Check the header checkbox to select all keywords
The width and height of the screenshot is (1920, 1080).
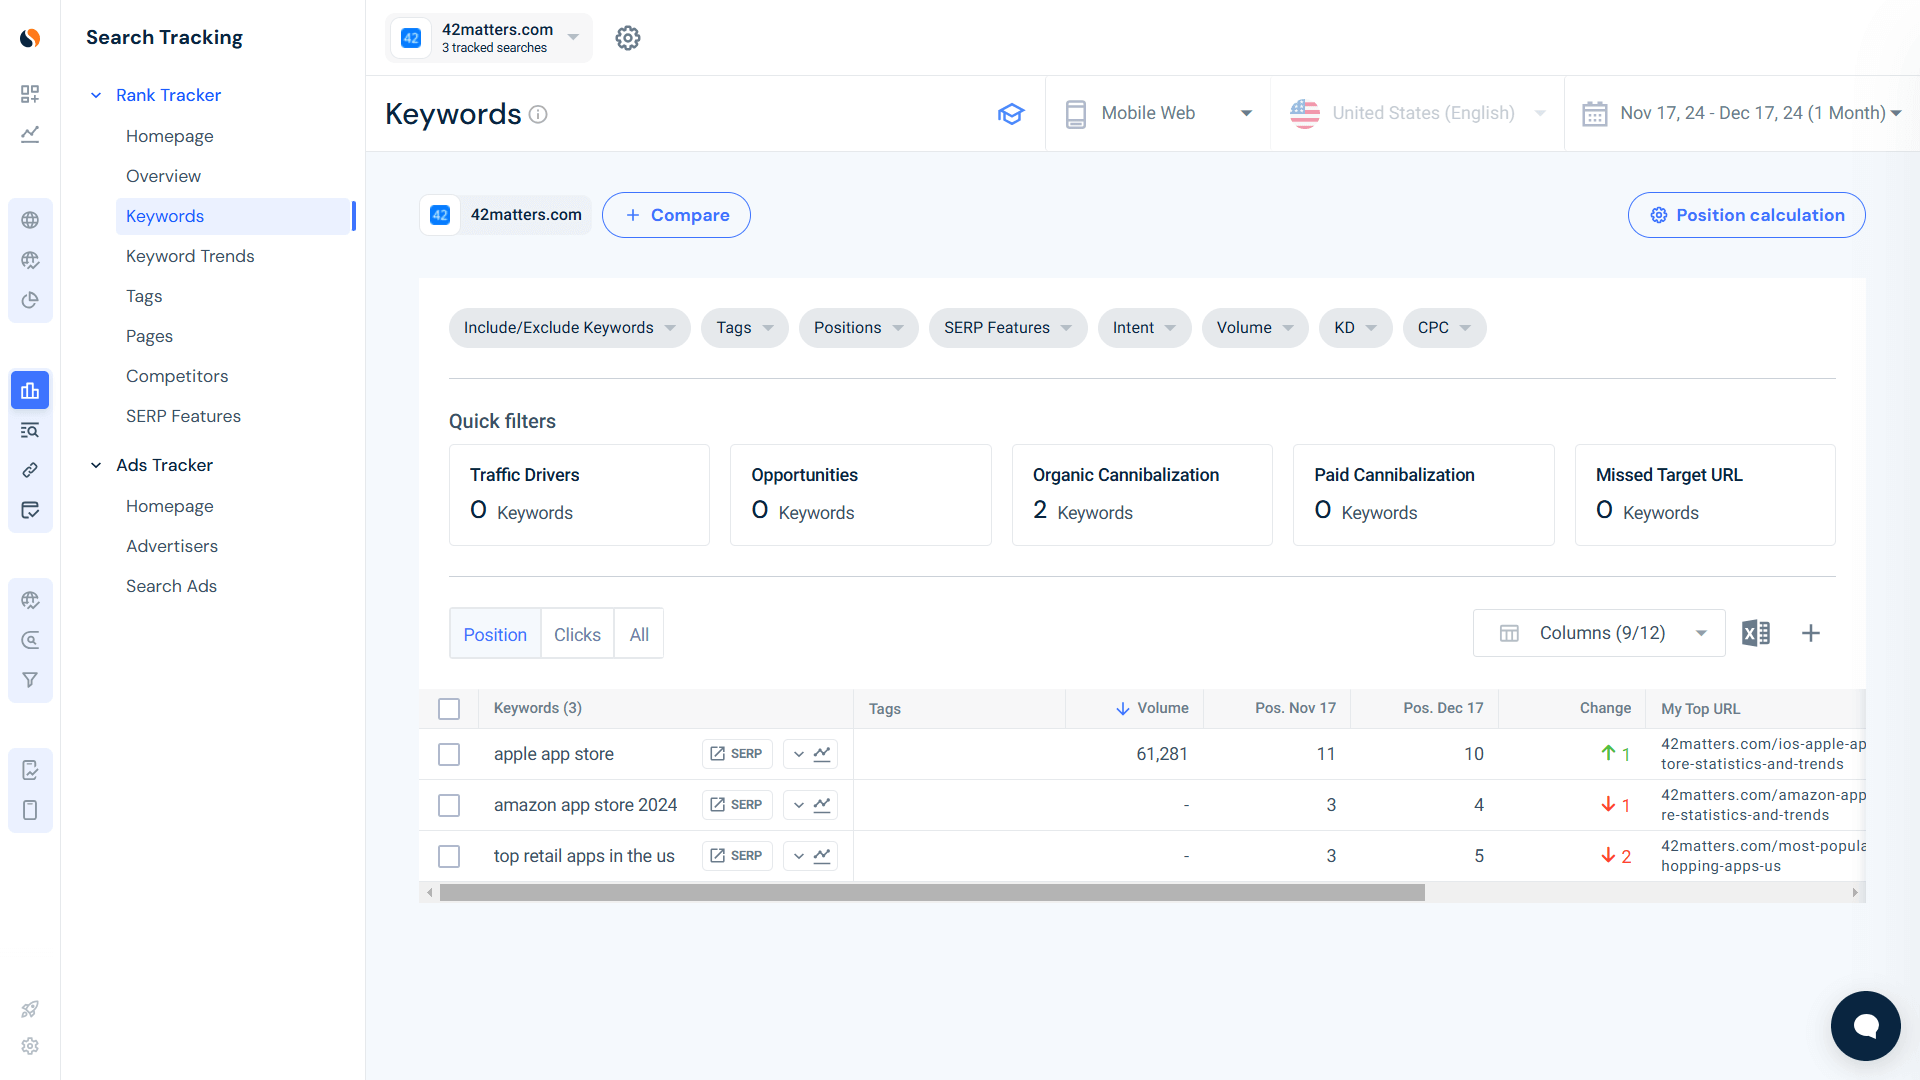pos(449,708)
